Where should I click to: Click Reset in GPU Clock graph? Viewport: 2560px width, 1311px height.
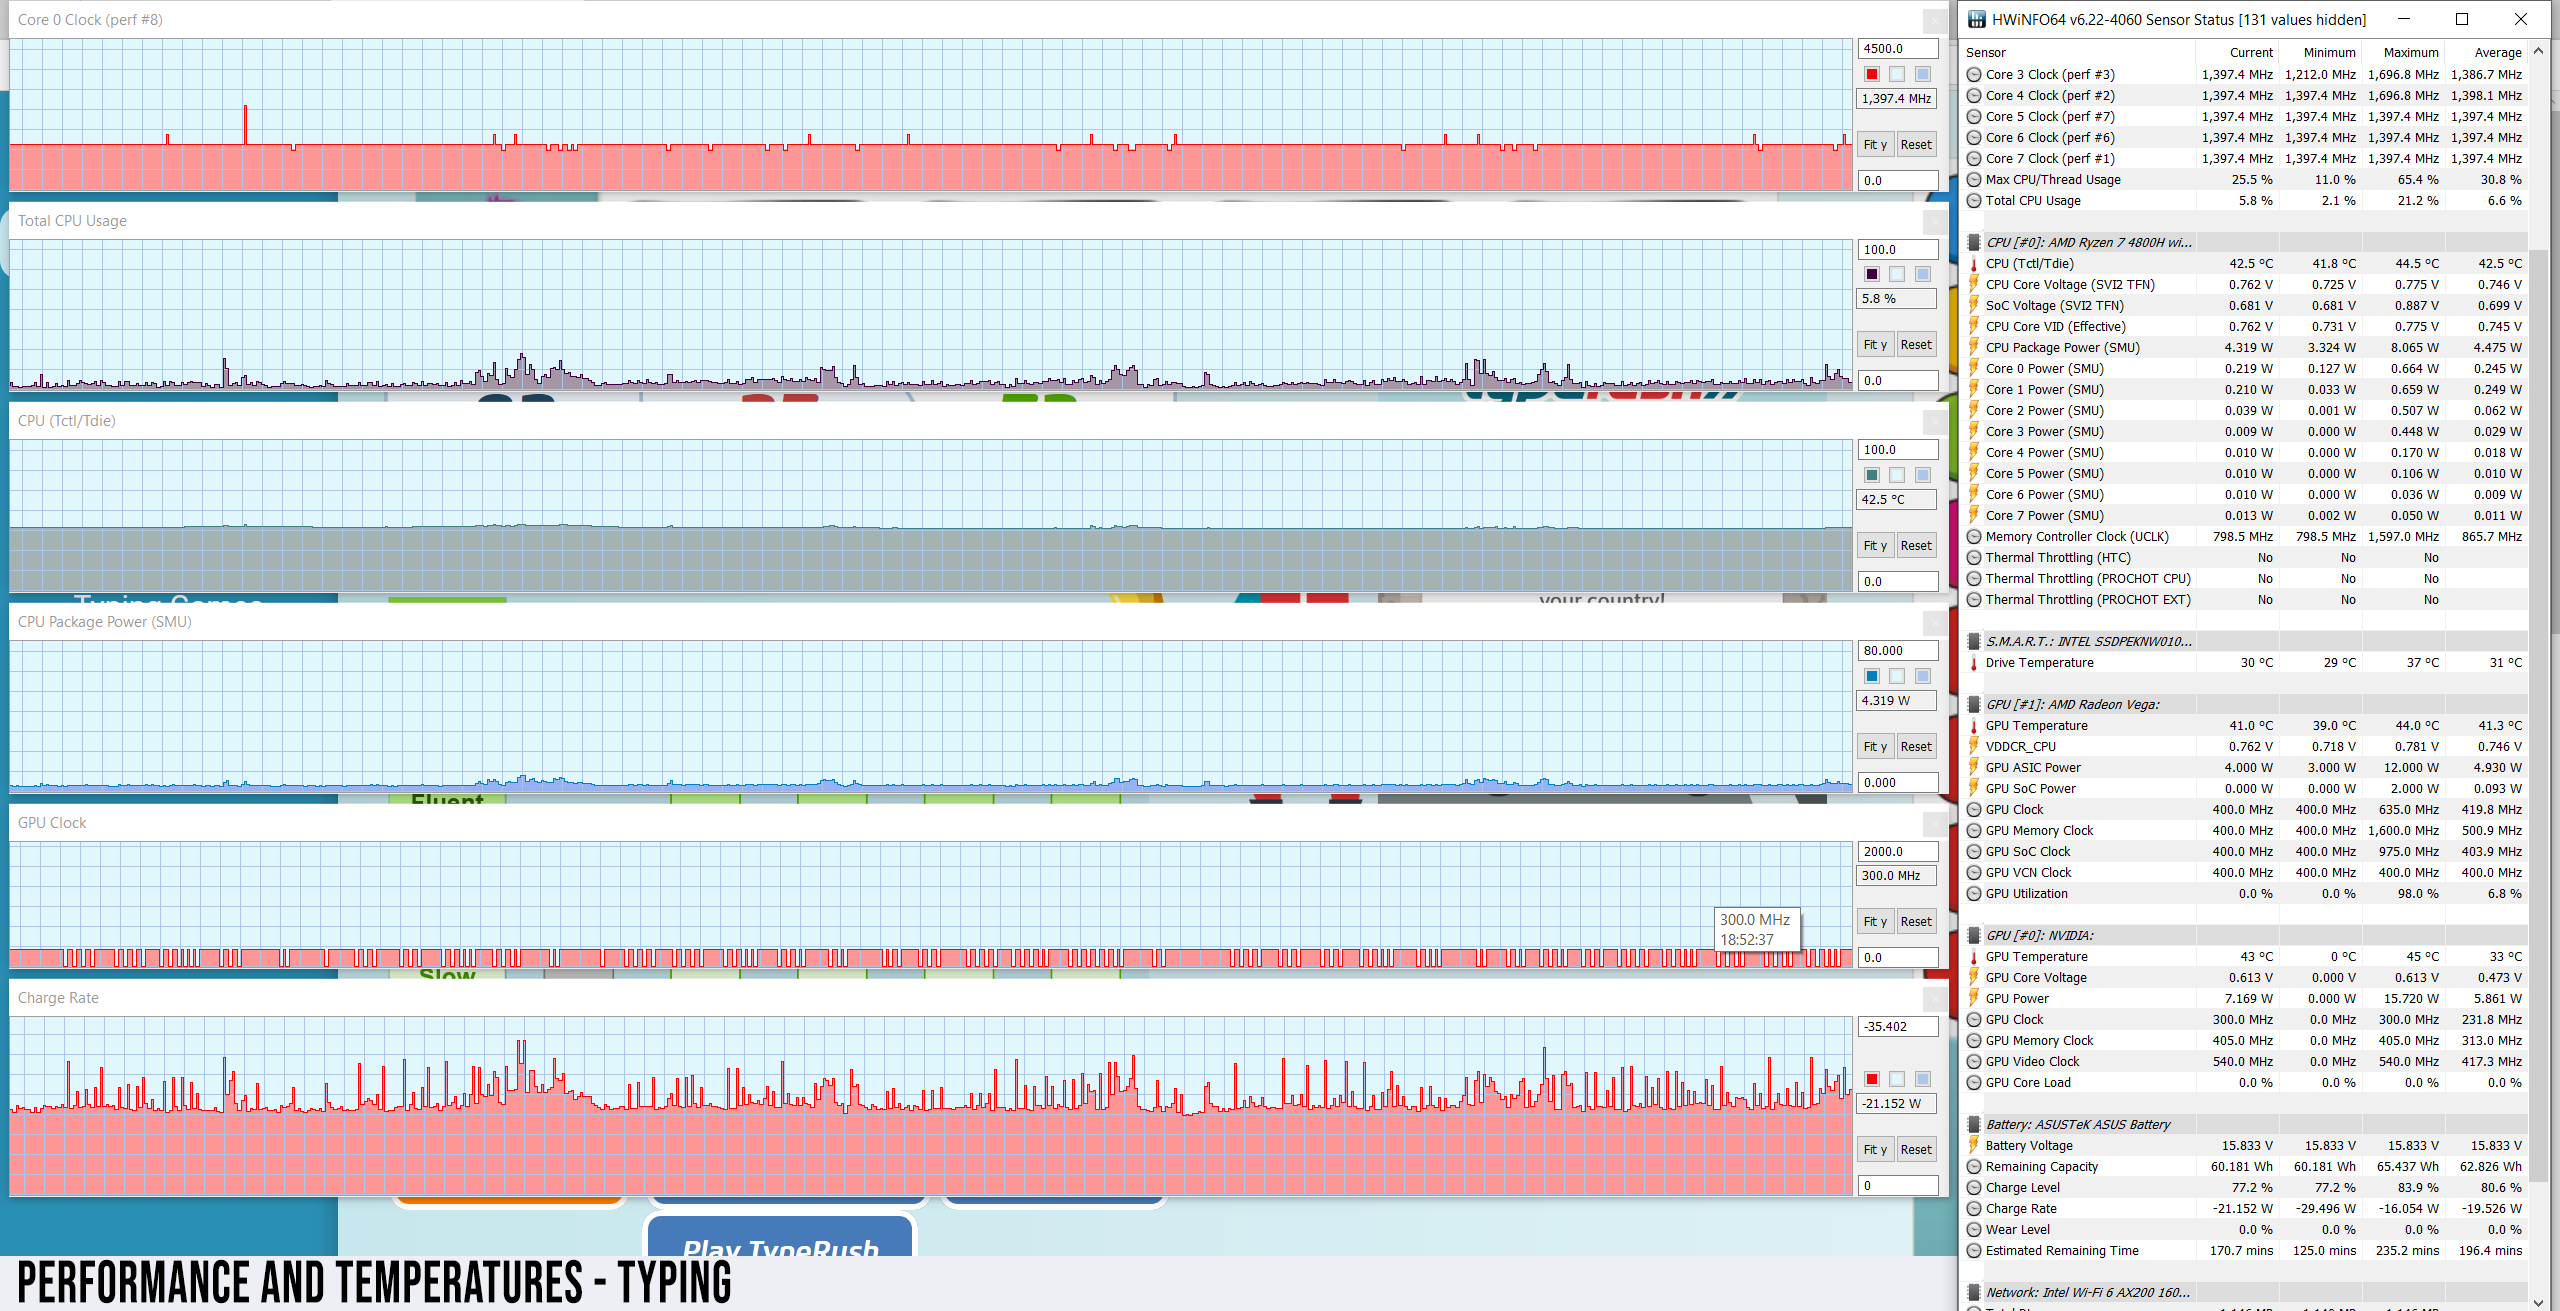1916,921
